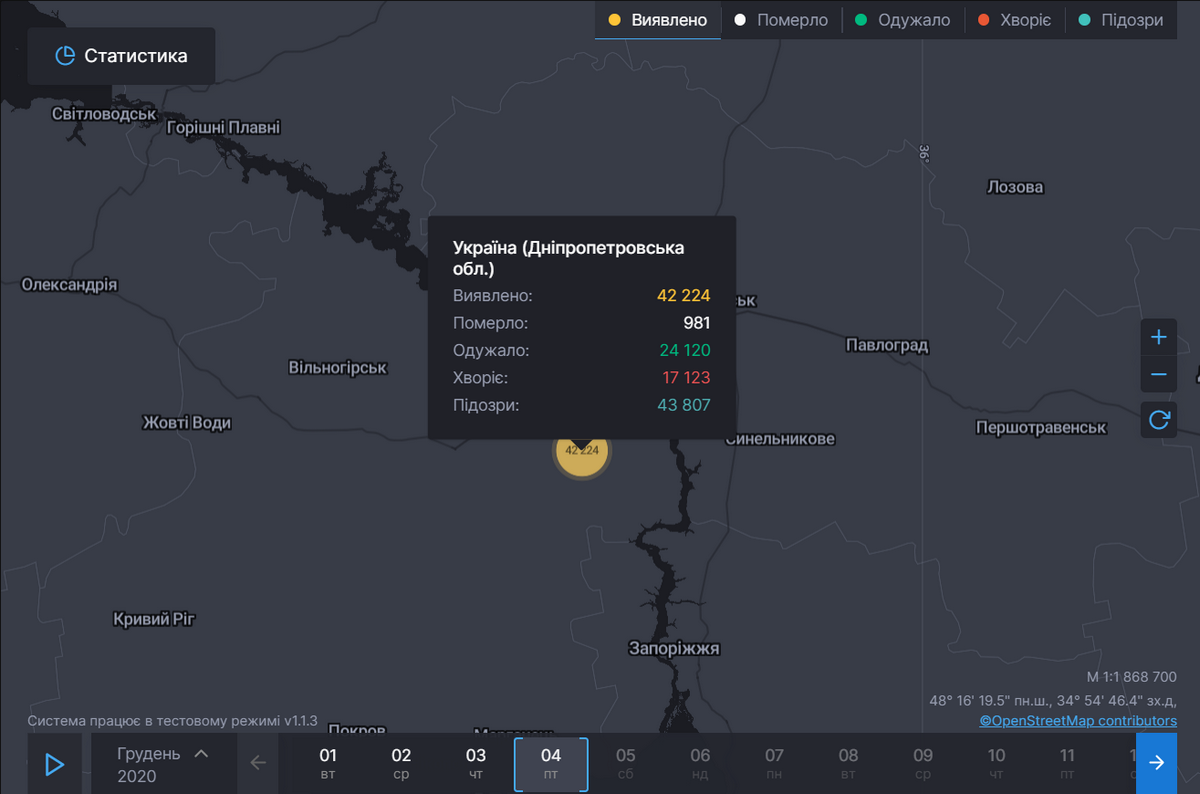Click the yellow 42 224 cluster marker

tap(582, 452)
